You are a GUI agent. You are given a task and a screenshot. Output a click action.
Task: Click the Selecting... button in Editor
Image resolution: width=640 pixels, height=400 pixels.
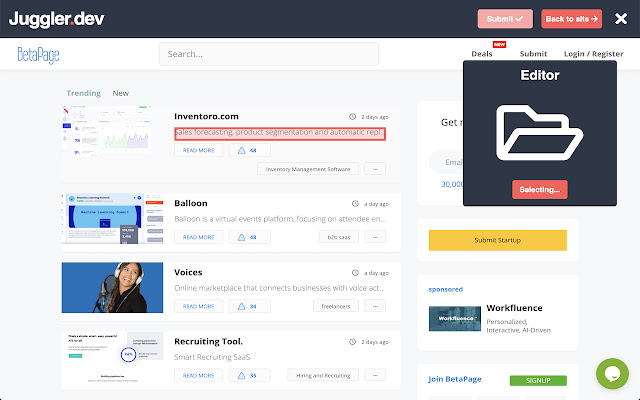tap(540, 189)
